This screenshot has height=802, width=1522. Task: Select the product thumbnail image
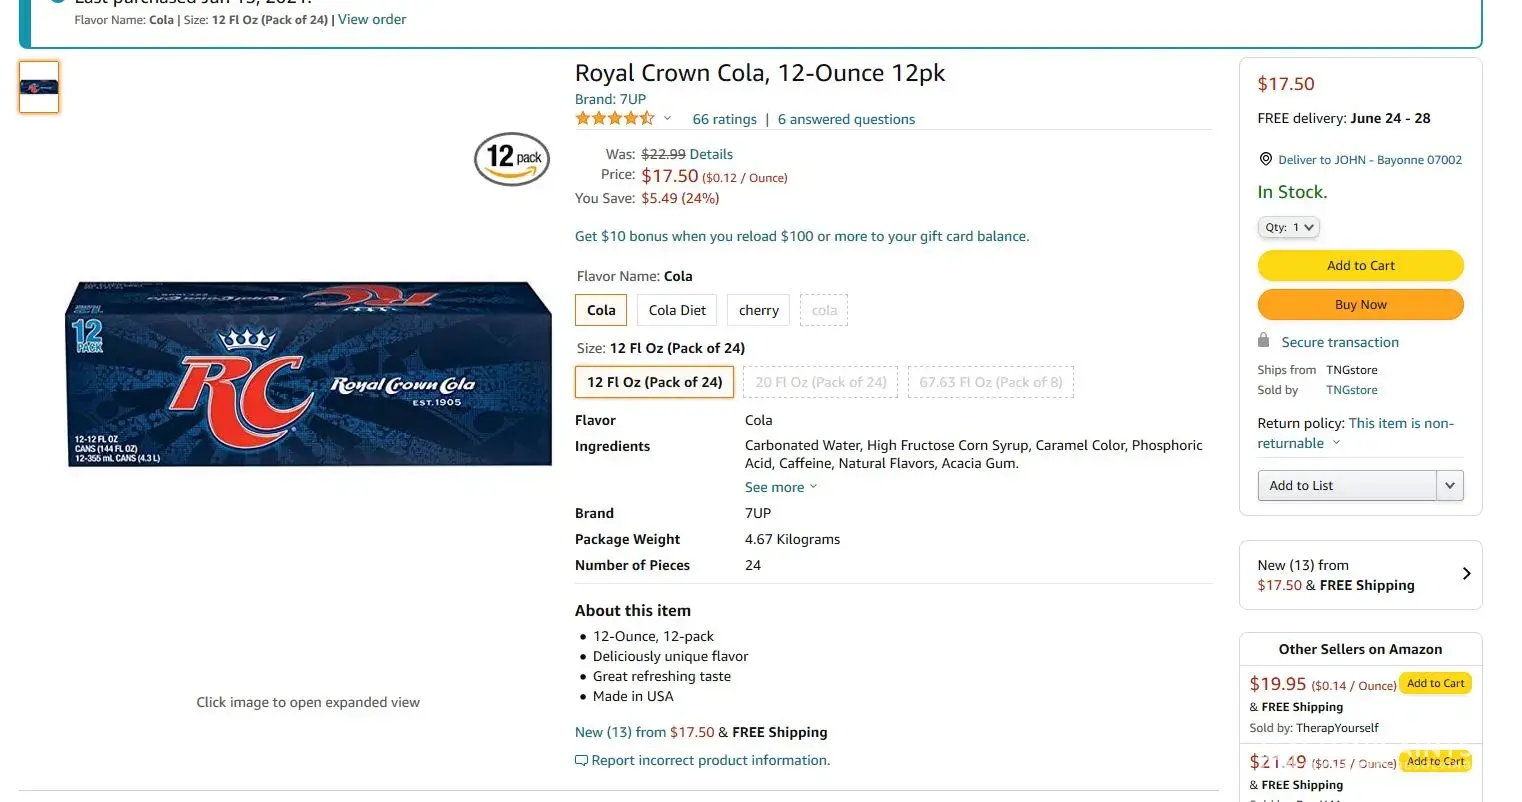point(39,87)
